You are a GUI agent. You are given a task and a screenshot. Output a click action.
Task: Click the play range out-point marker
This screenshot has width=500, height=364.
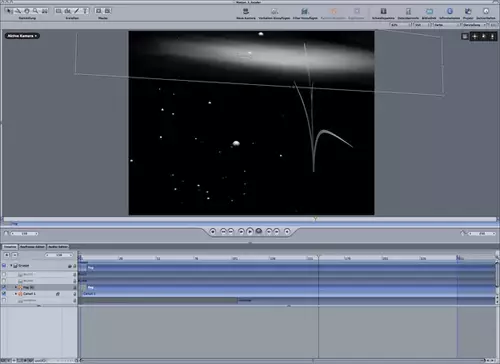click(x=458, y=257)
